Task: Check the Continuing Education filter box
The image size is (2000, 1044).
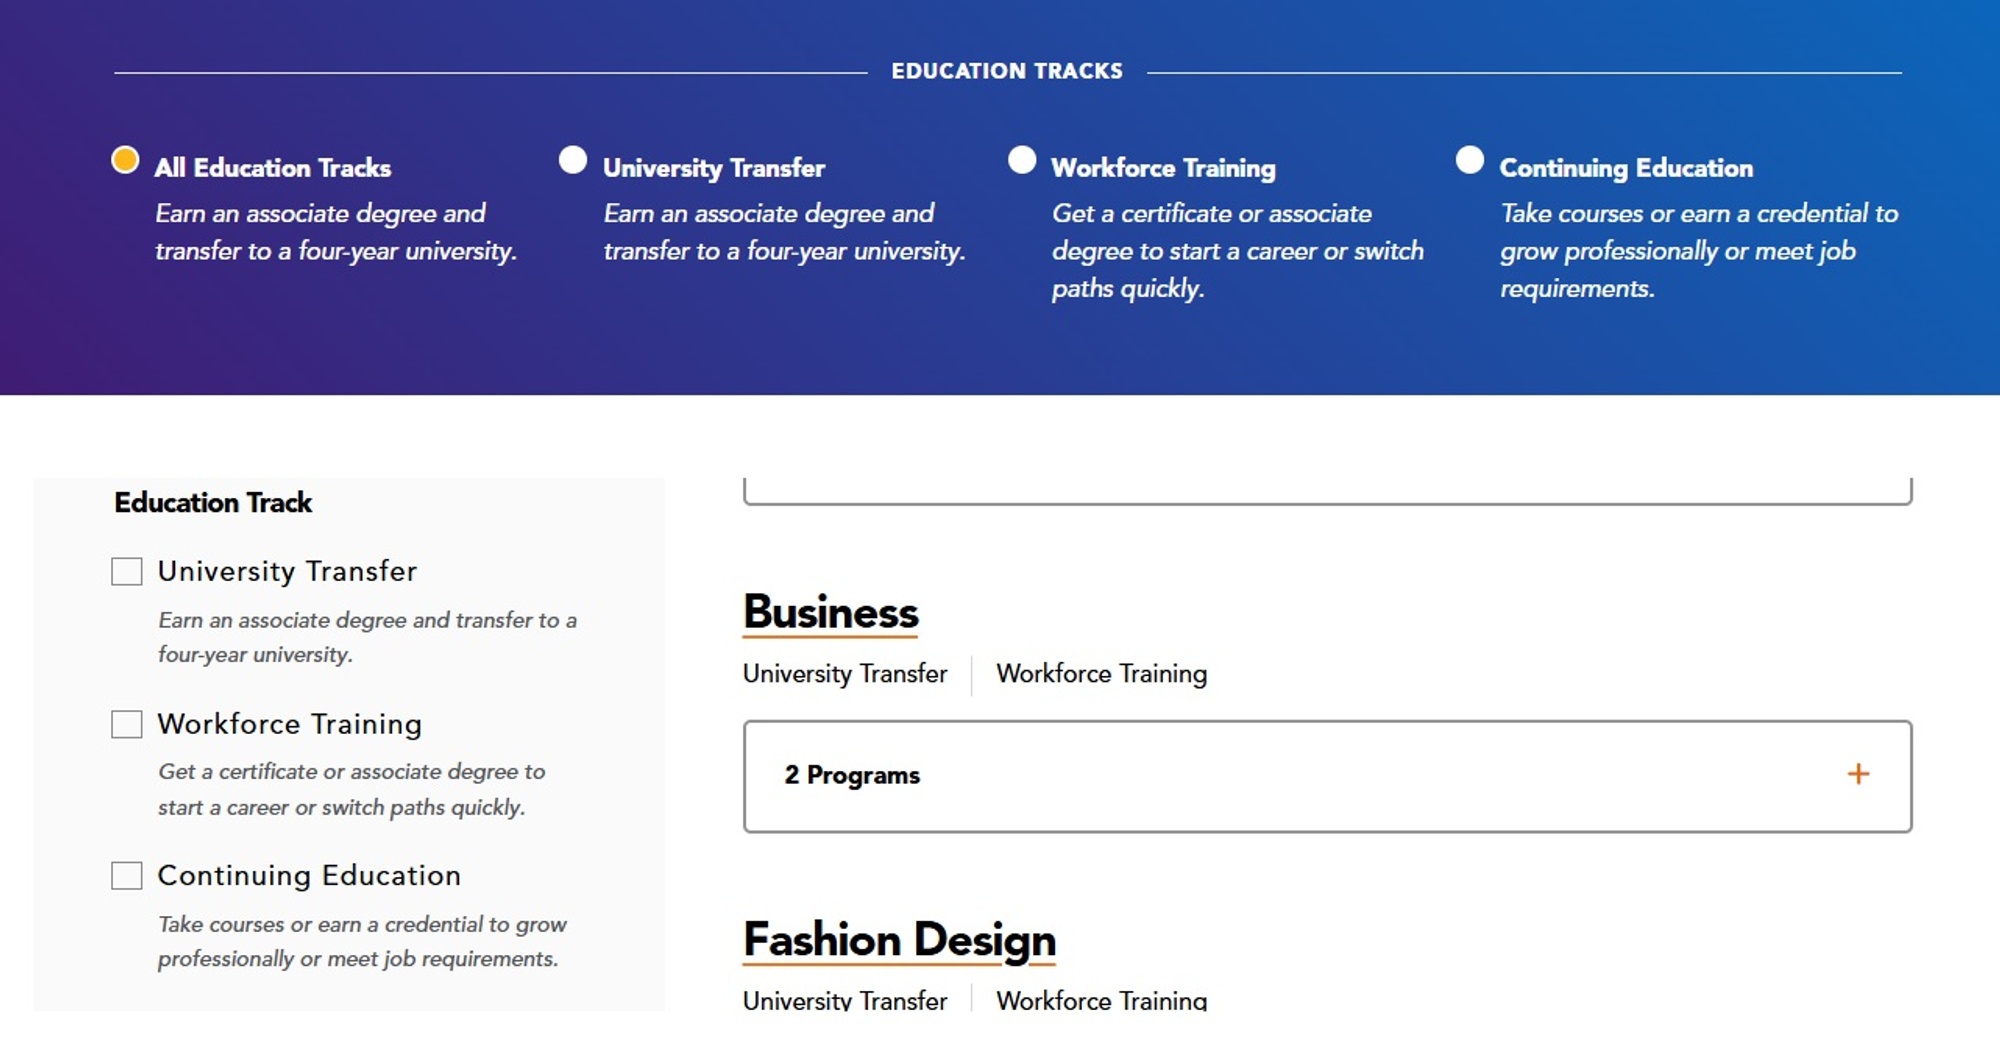Action: coord(127,875)
